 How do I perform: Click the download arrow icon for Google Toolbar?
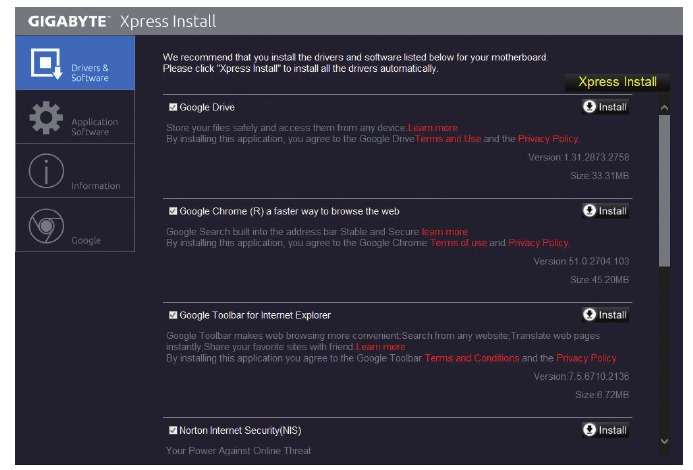(x=590, y=315)
